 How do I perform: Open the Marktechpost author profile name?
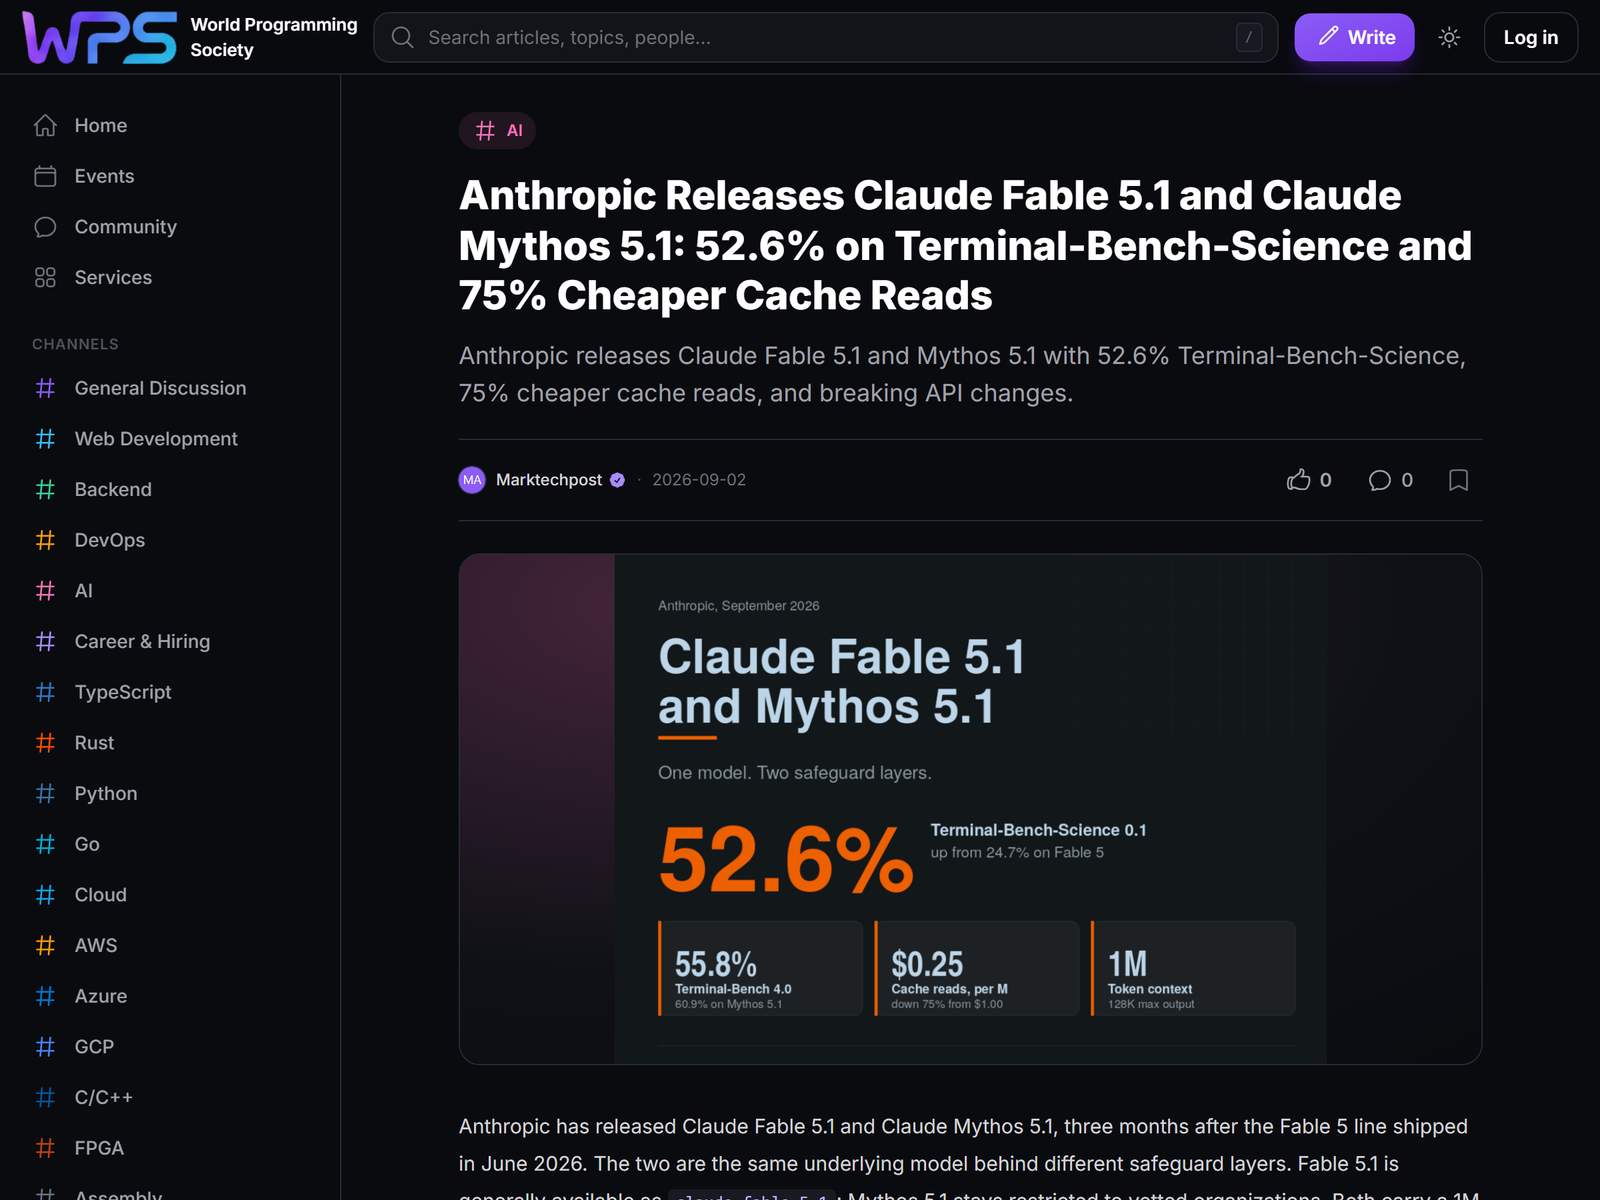(549, 480)
